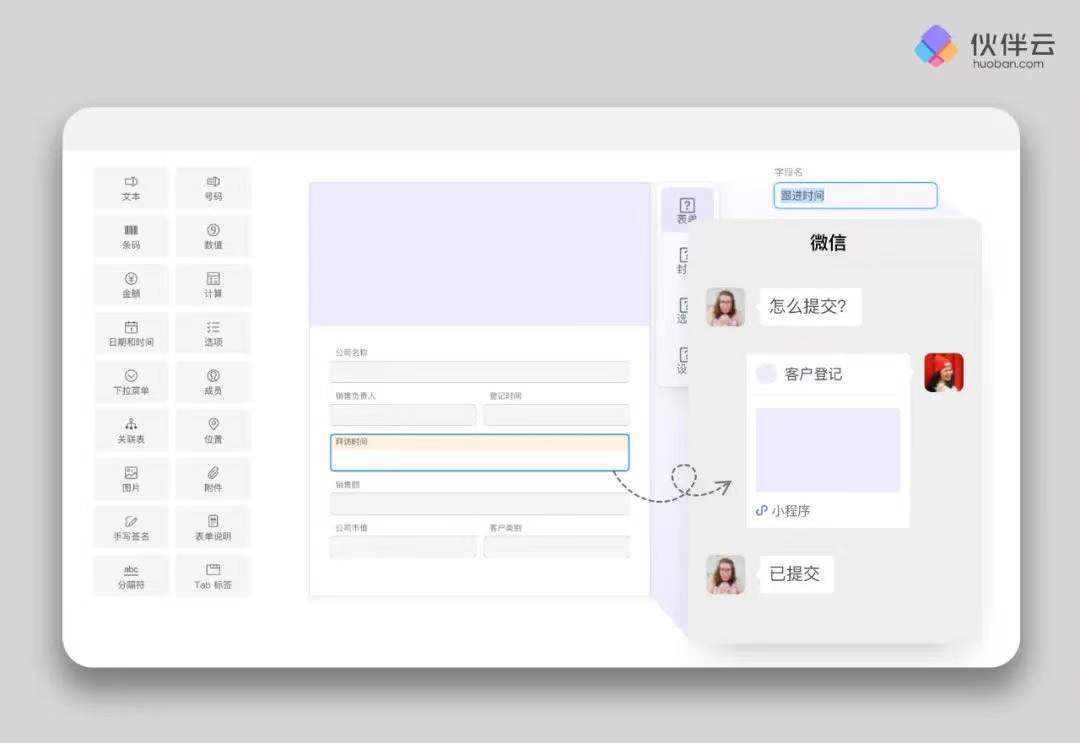
Task: Select the 选项 (Options) checklist field
Action: pos(213,333)
